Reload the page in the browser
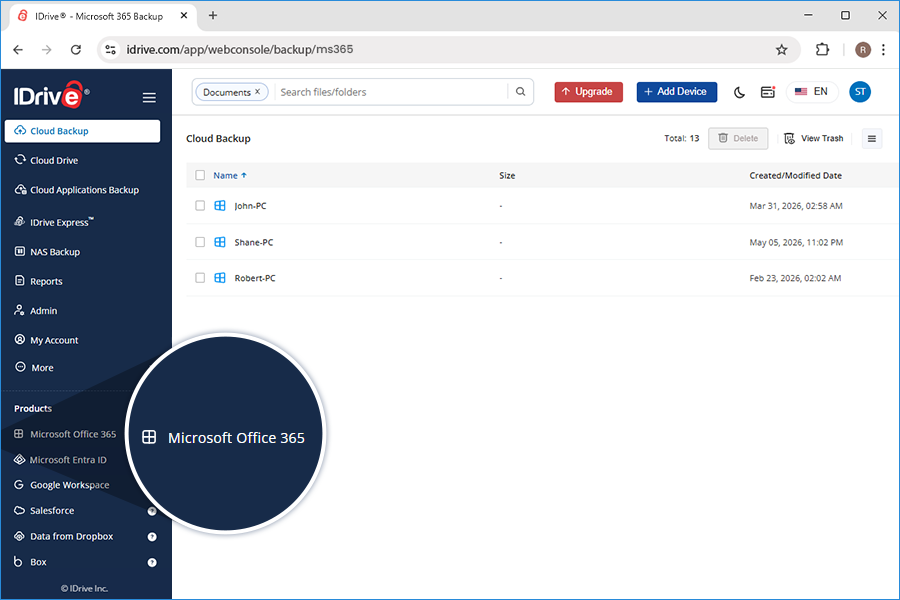The width and height of the screenshot is (900, 600). click(x=76, y=50)
